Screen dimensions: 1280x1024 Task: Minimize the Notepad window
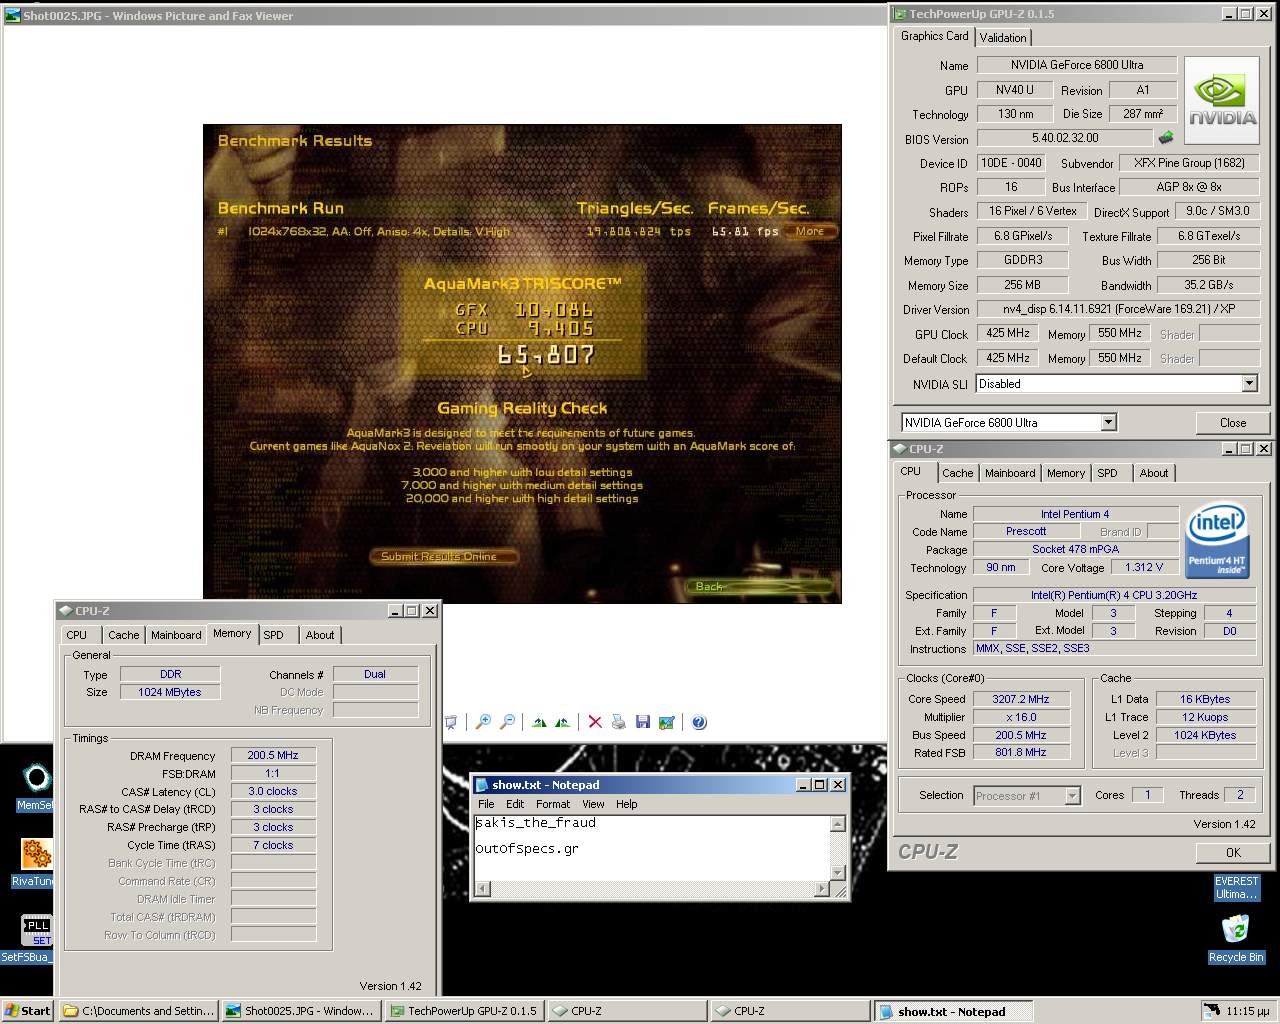802,785
